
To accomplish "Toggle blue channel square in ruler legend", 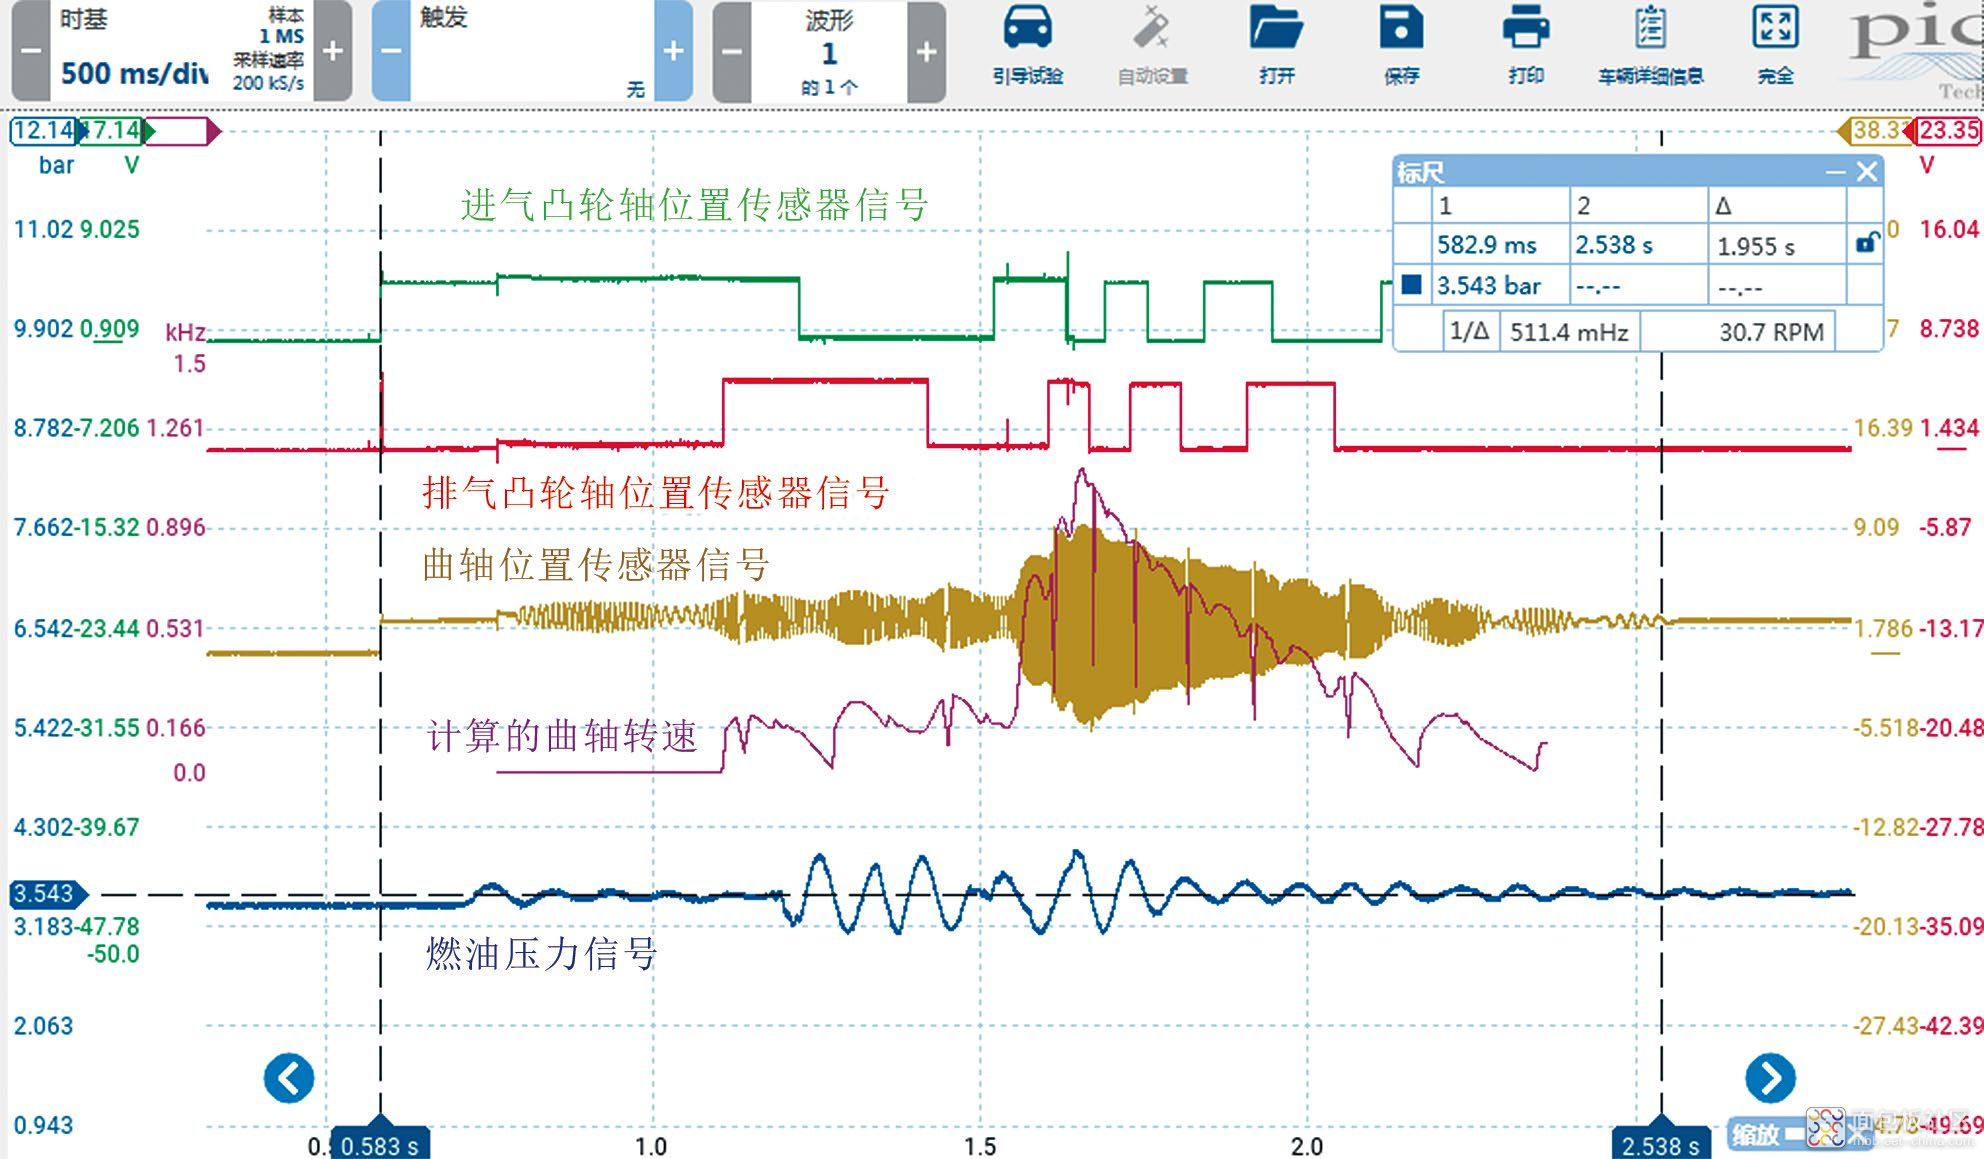I will 1412,285.
